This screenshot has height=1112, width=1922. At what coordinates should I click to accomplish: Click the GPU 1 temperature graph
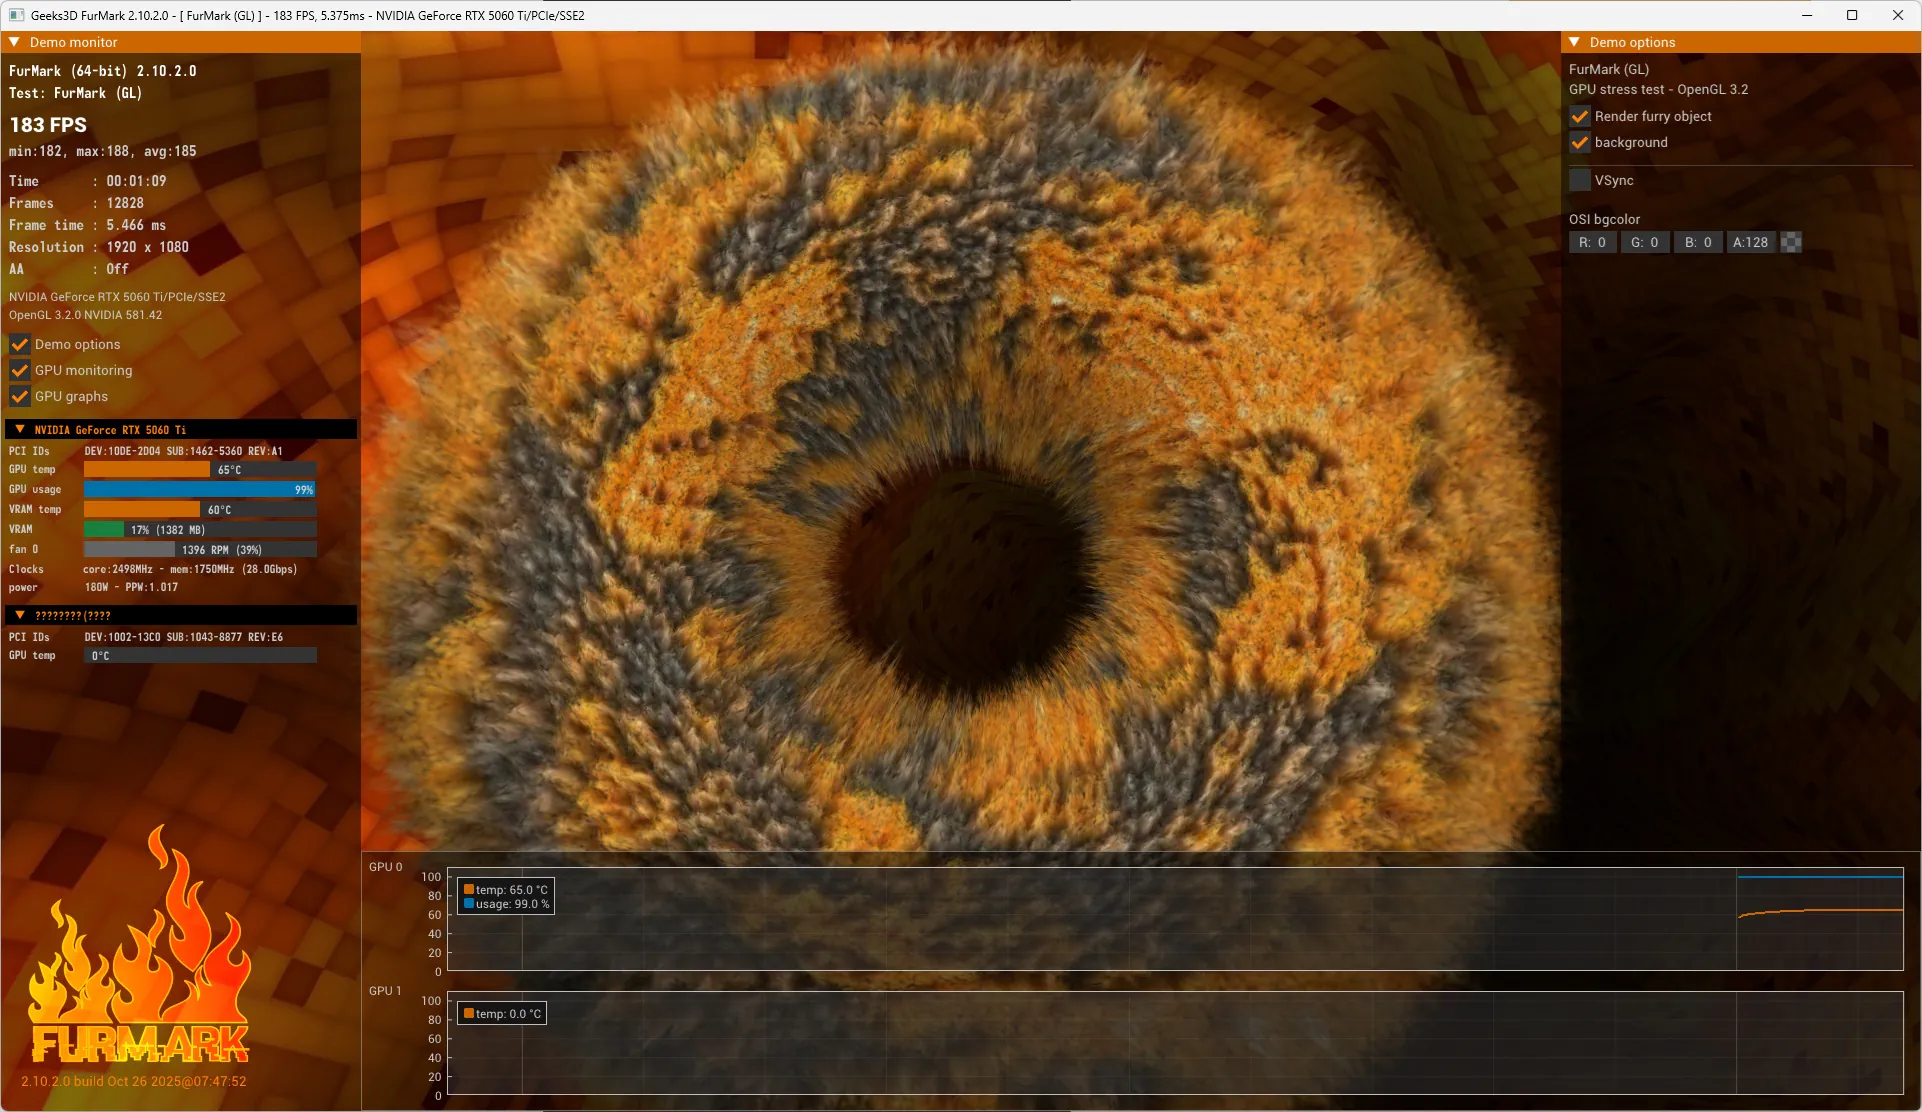tap(1175, 1043)
